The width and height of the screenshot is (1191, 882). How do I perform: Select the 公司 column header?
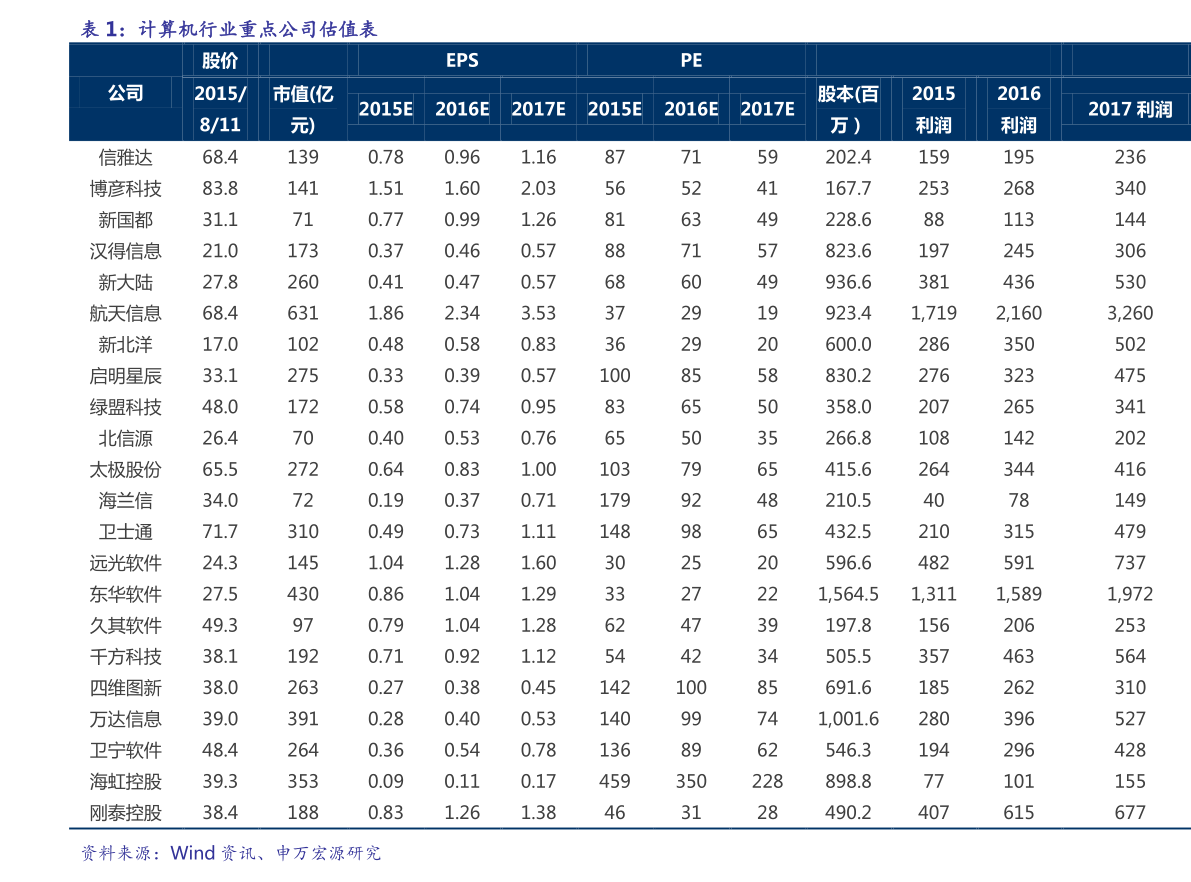(125, 93)
